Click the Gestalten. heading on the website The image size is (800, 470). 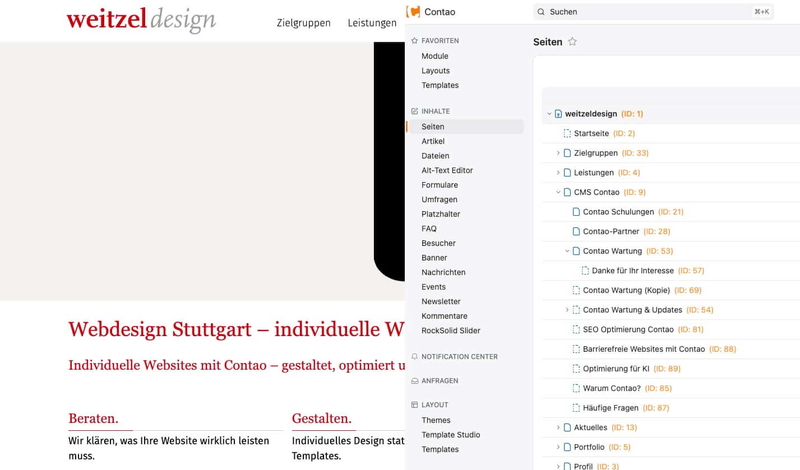tap(321, 418)
